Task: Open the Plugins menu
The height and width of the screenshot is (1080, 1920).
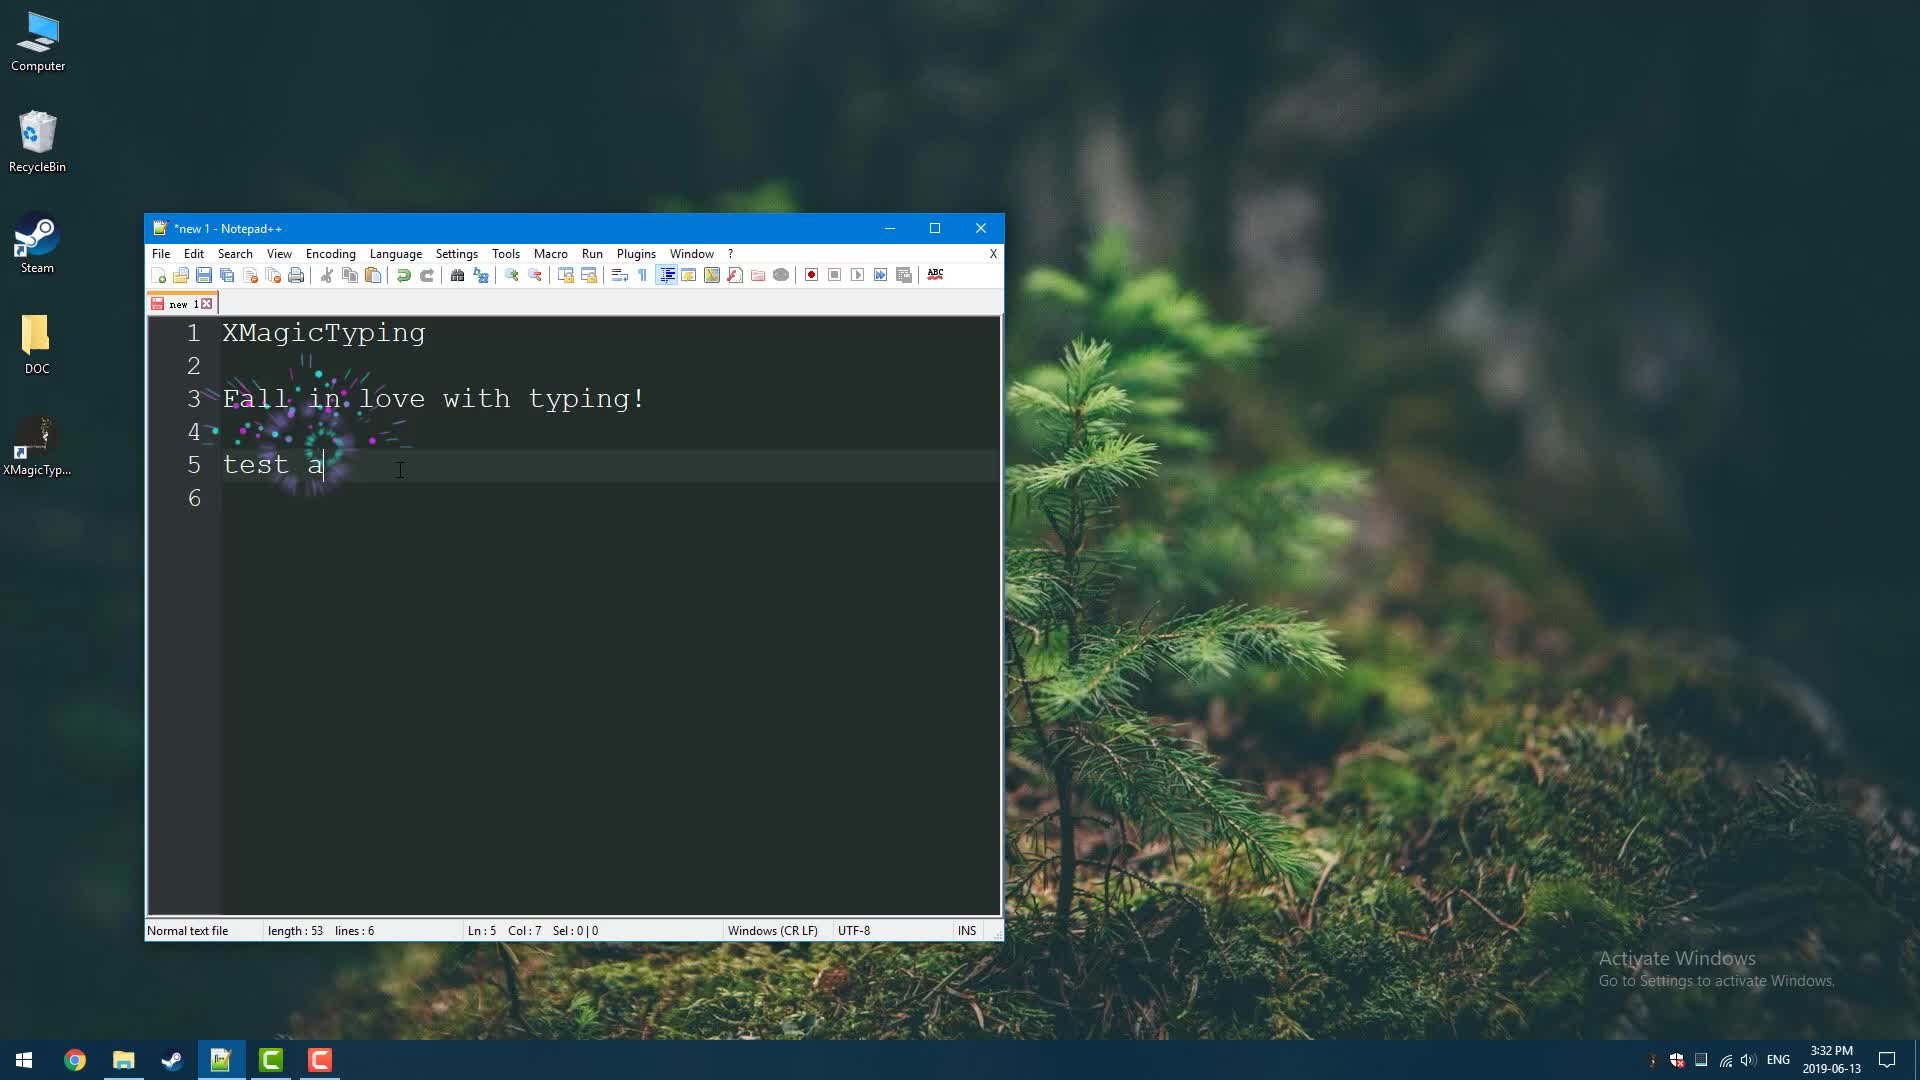Action: coord(636,254)
